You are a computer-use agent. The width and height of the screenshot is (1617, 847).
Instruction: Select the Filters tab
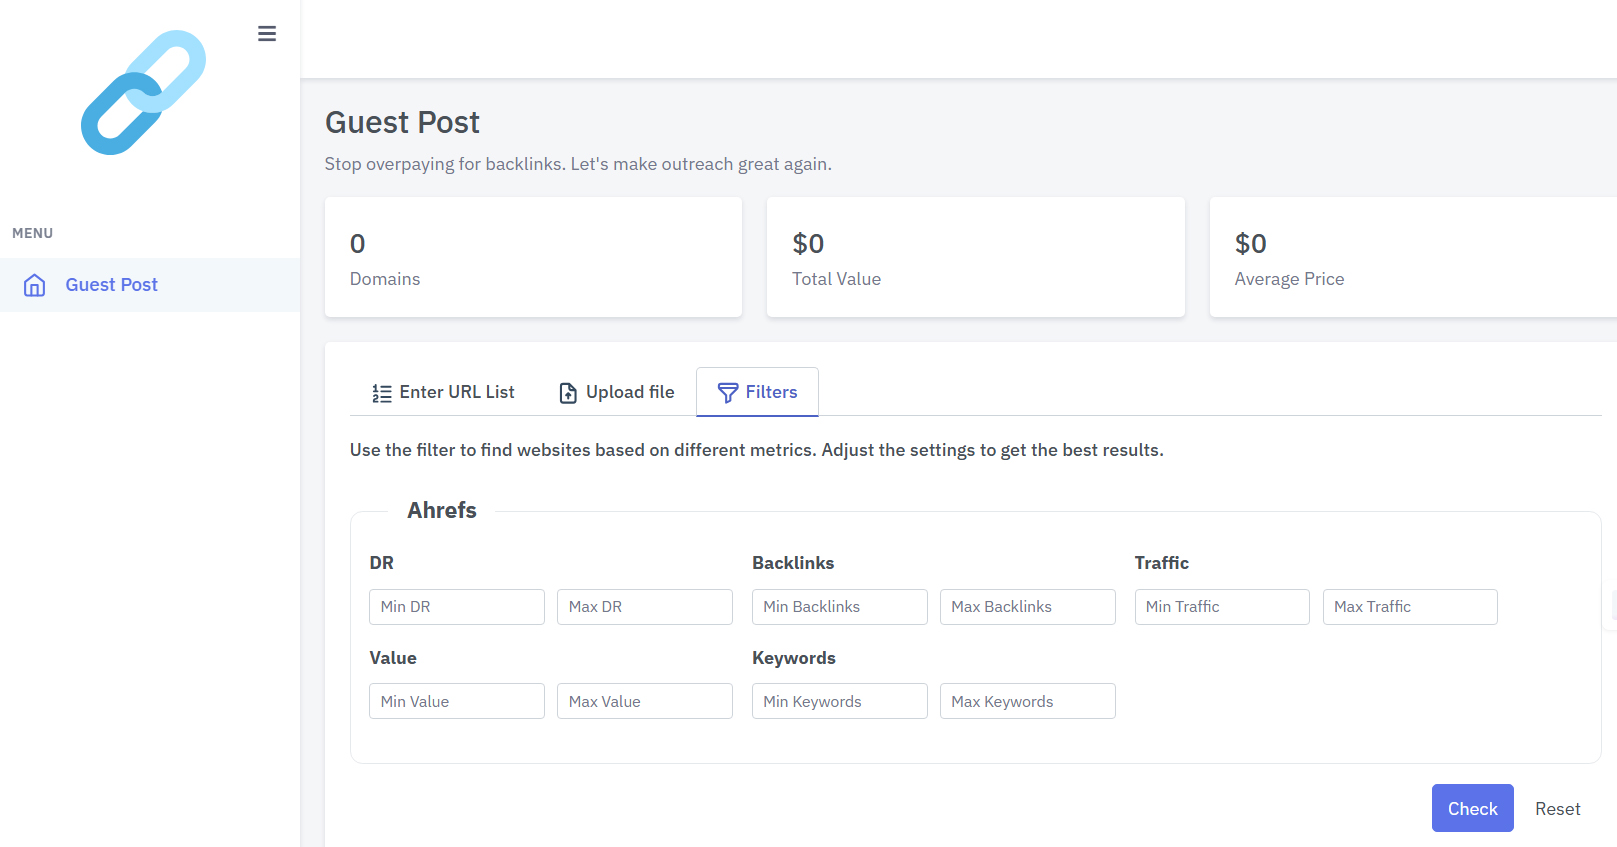[x=757, y=392]
